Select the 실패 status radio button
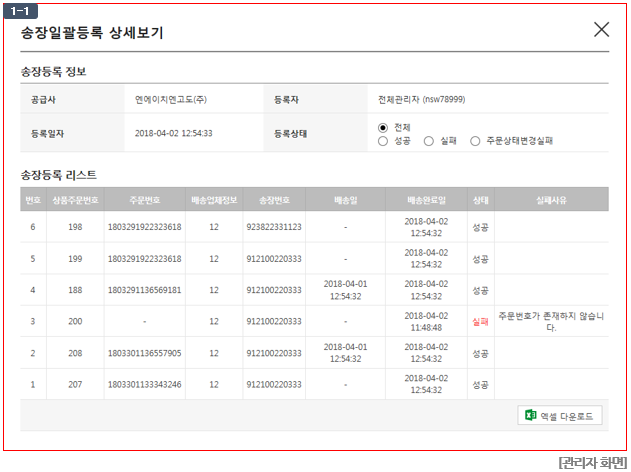This screenshot has width=631, height=472. [429, 141]
